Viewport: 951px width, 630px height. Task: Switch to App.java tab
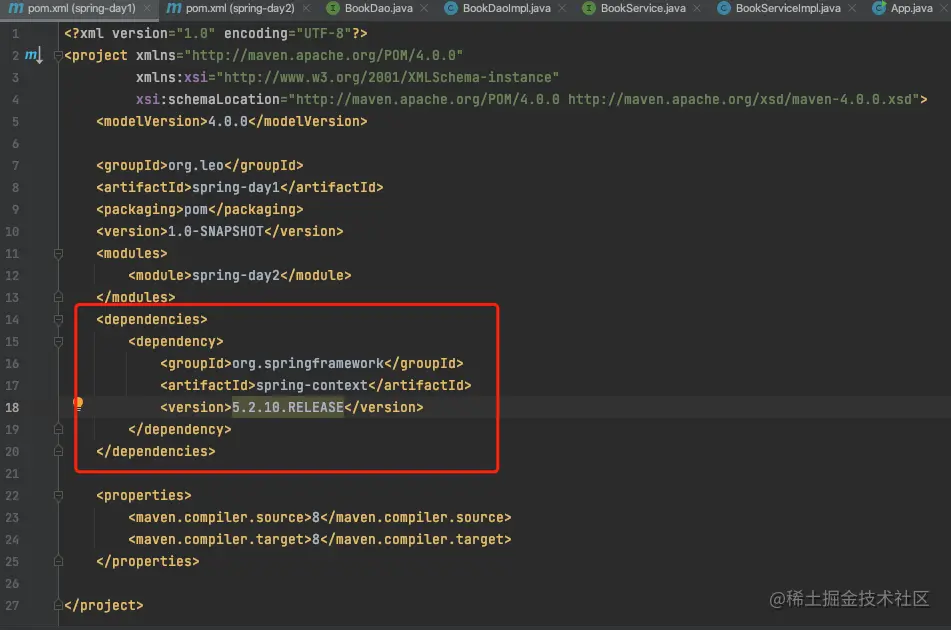(911, 8)
